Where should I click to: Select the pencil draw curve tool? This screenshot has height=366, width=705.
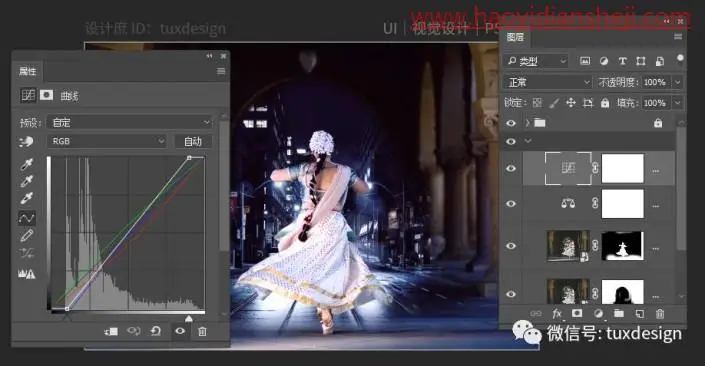point(27,235)
